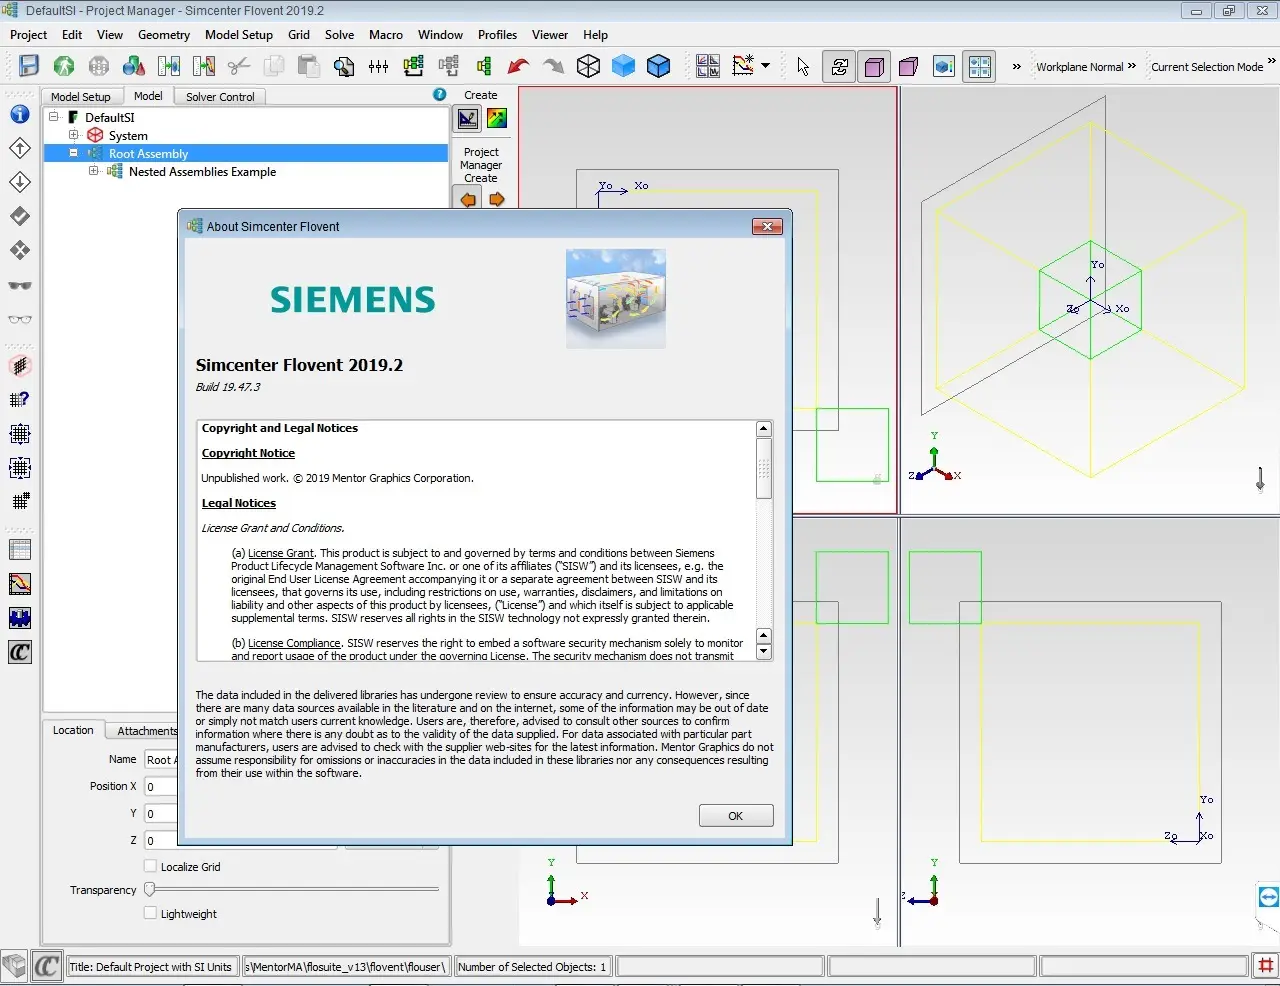Switch to the Solver Control tab

pos(220,97)
